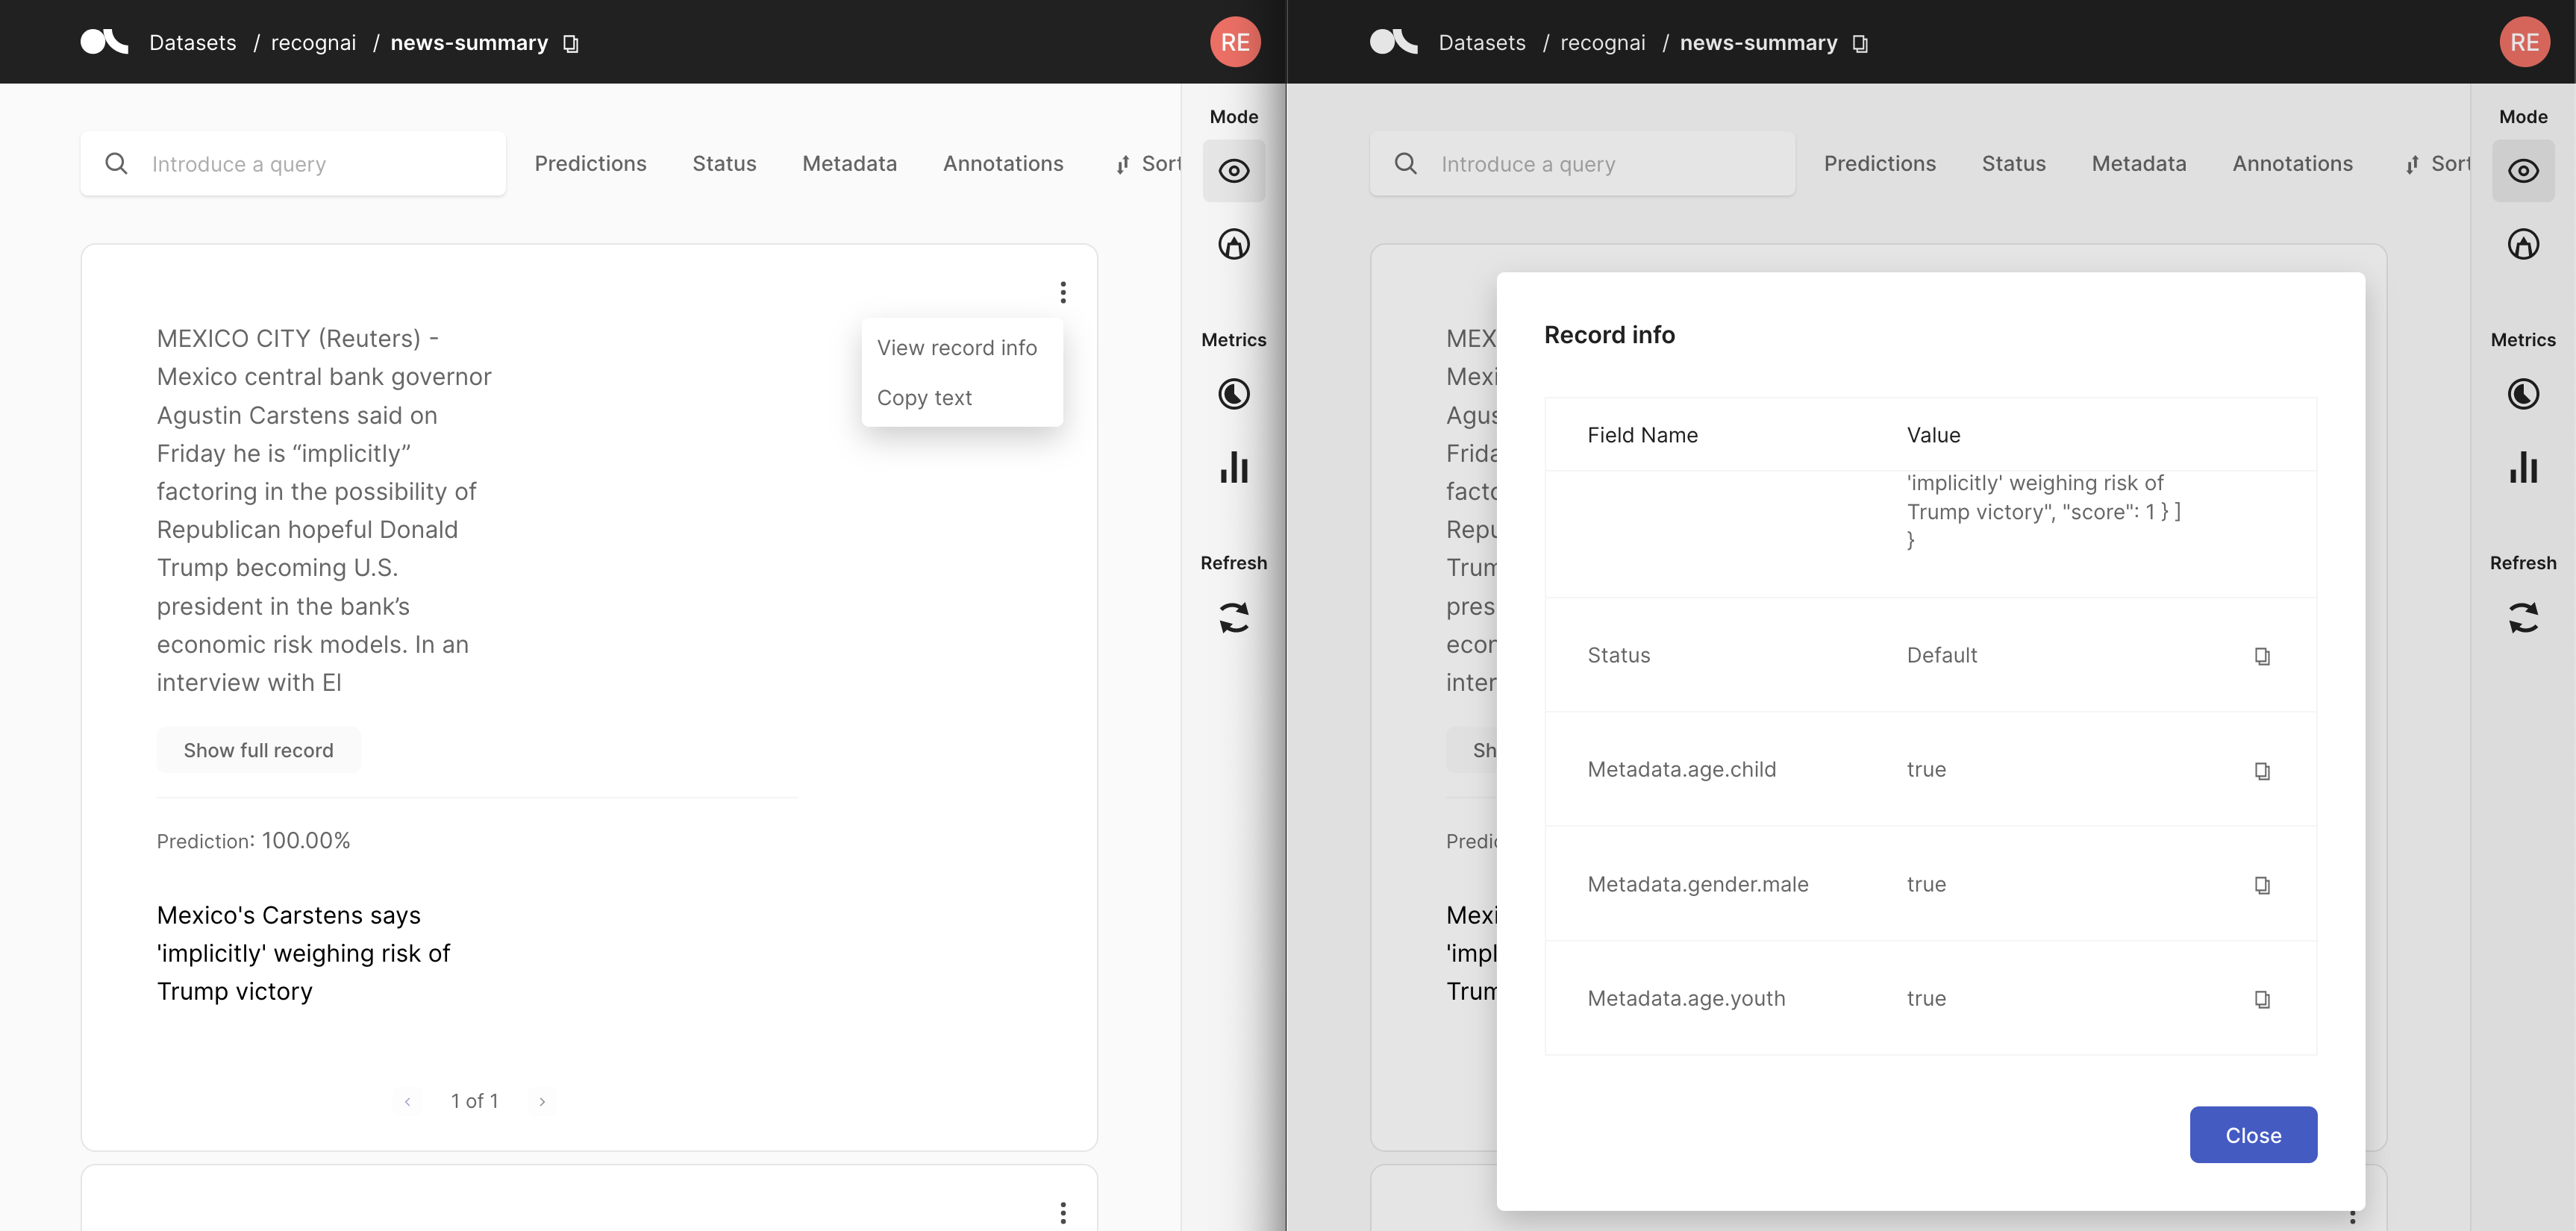Click the Prediction: 100.00% label
Viewport: 2576px width, 1231px height.
253,841
